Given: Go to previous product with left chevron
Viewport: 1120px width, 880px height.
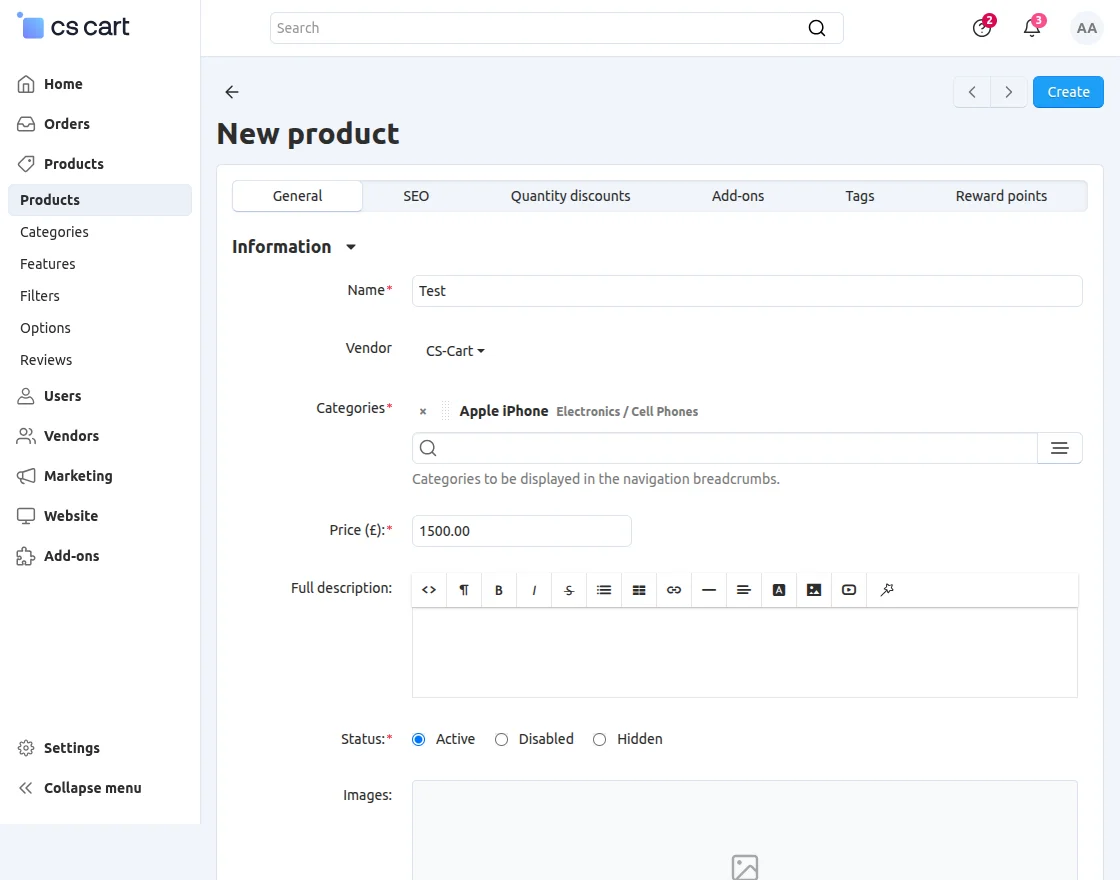Looking at the screenshot, I should pyautogui.click(x=972, y=92).
